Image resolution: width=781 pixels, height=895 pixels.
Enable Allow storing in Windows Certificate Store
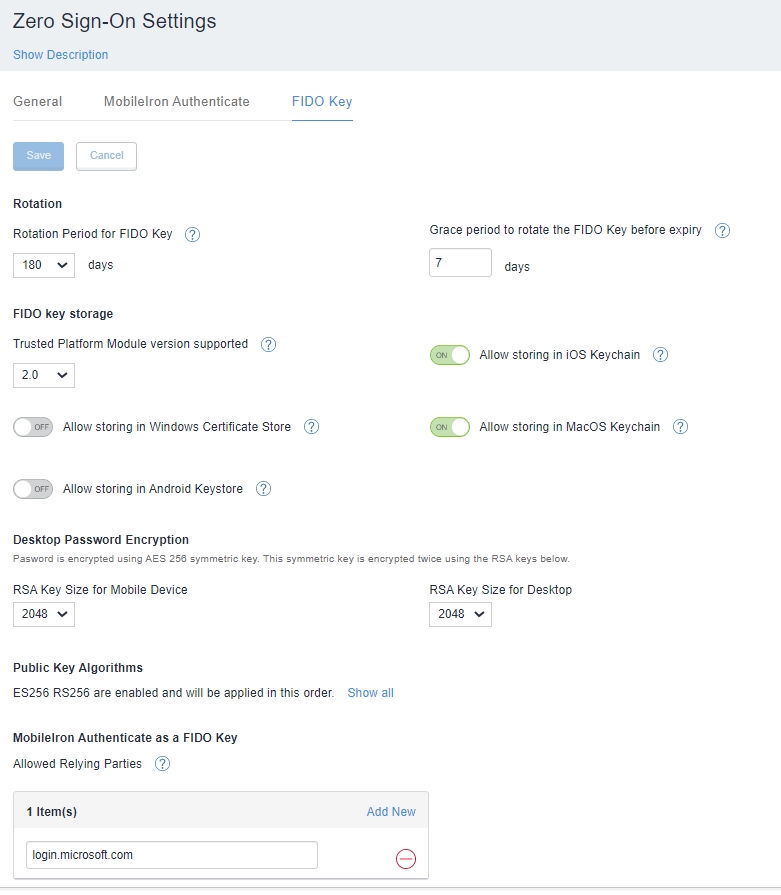pos(33,427)
